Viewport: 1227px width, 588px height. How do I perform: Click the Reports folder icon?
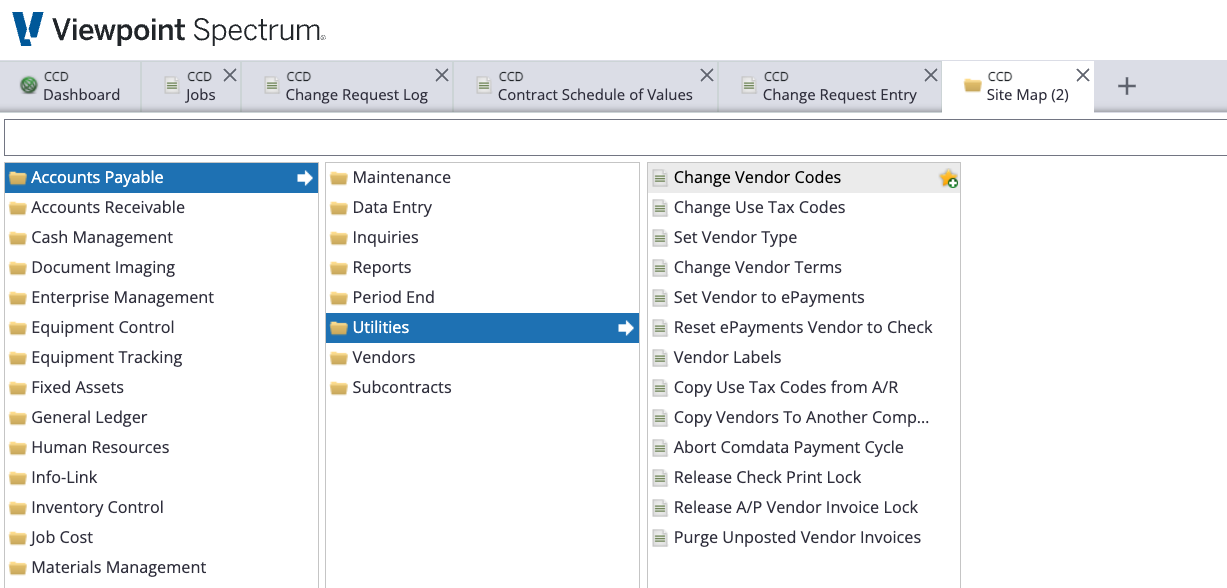pos(339,268)
